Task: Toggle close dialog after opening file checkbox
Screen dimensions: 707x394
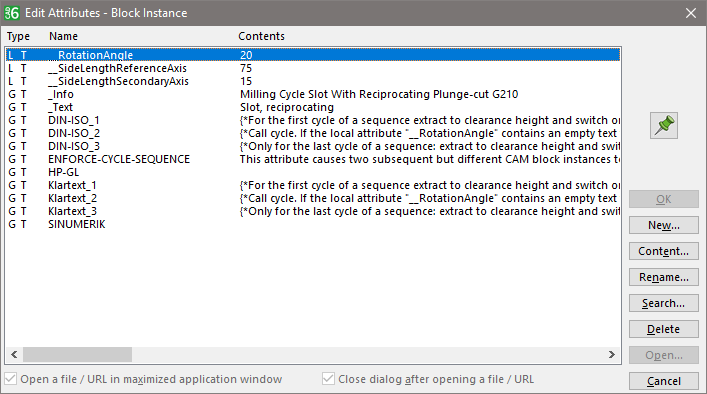Action: click(x=328, y=379)
